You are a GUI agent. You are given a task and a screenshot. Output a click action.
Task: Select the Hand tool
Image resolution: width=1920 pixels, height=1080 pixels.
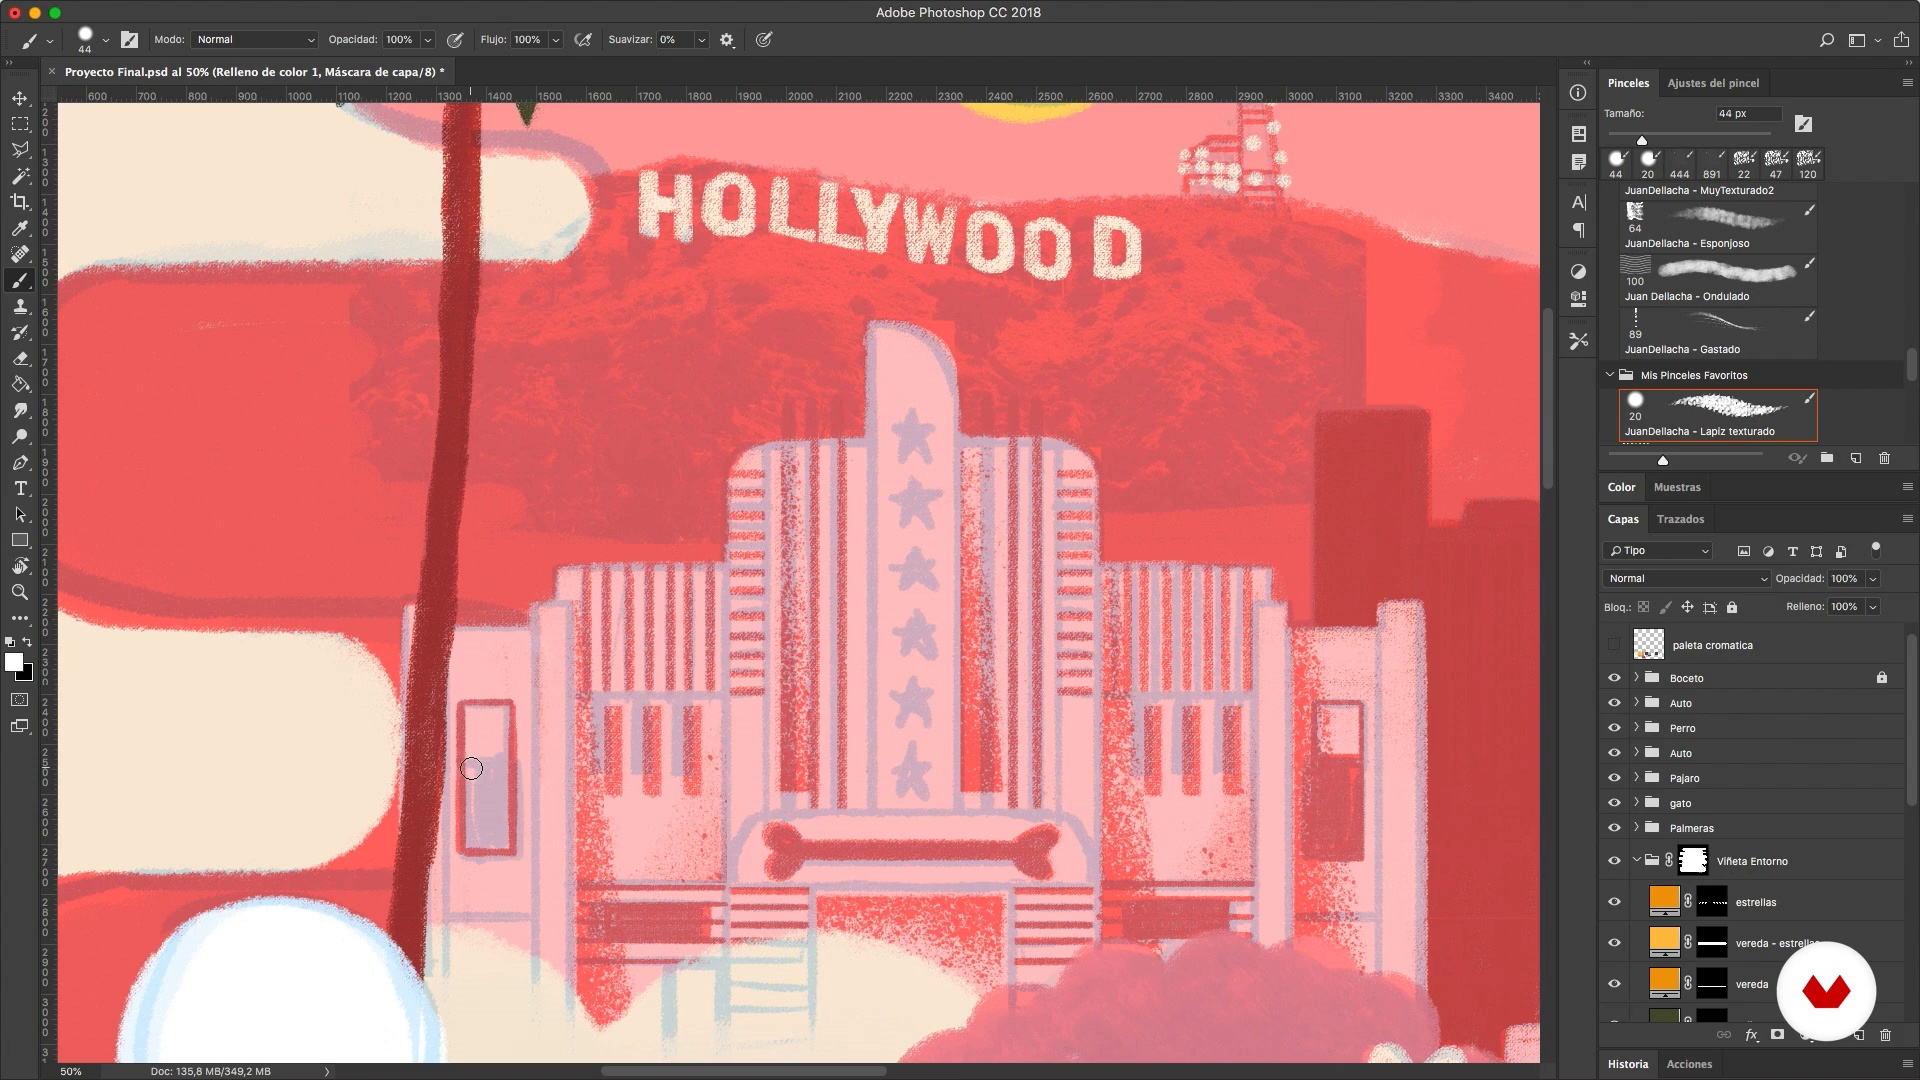click(x=20, y=566)
